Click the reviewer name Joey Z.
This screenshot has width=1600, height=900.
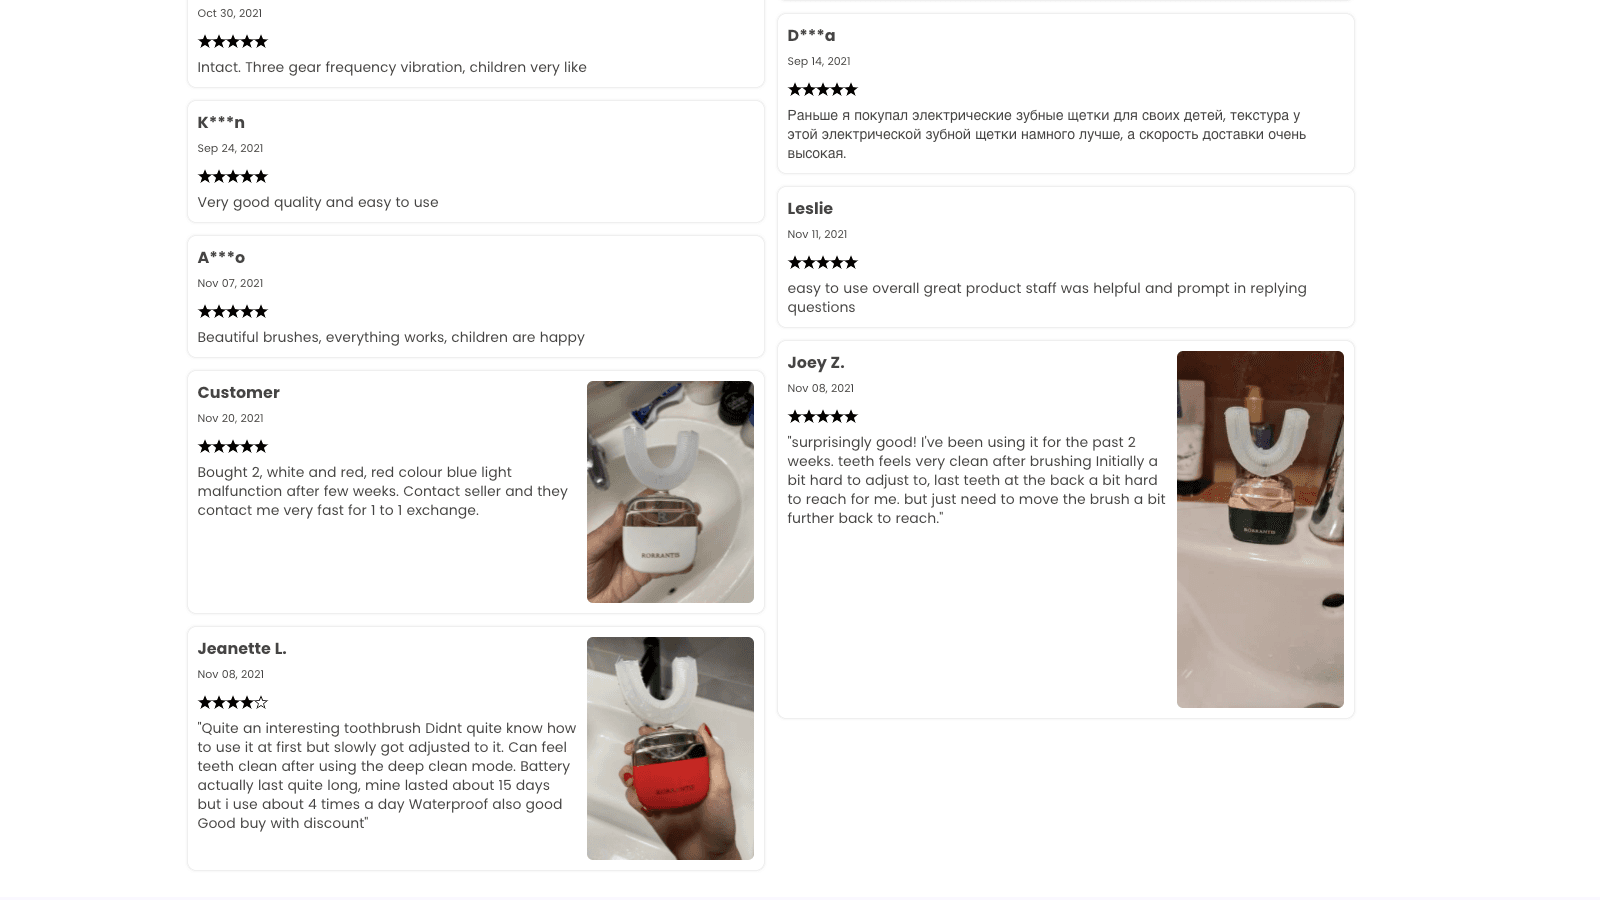tap(816, 363)
